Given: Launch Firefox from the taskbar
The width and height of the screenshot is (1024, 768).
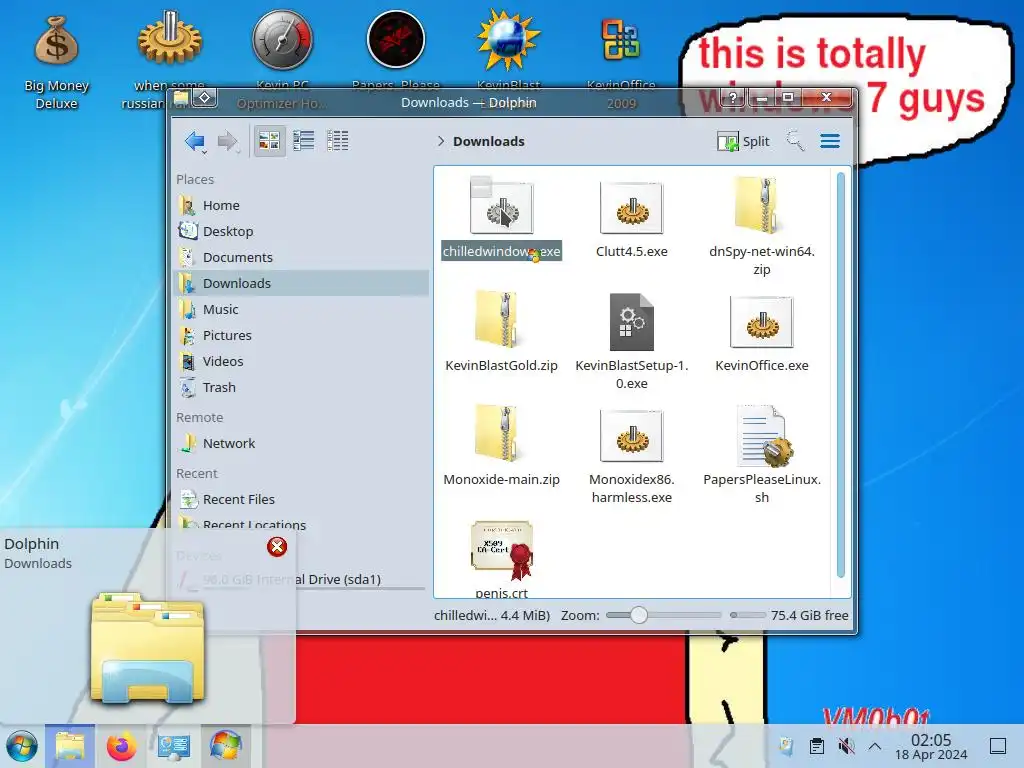Looking at the screenshot, I should coord(121,746).
